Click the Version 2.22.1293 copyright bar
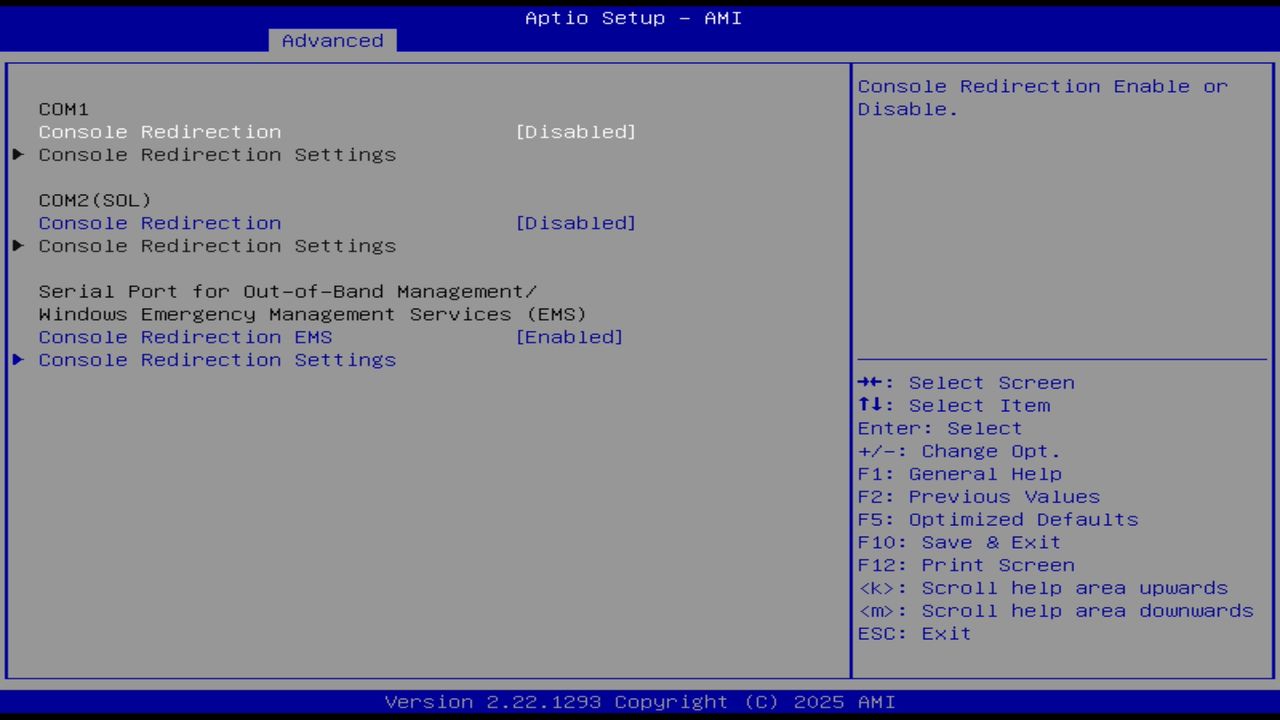 point(639,701)
